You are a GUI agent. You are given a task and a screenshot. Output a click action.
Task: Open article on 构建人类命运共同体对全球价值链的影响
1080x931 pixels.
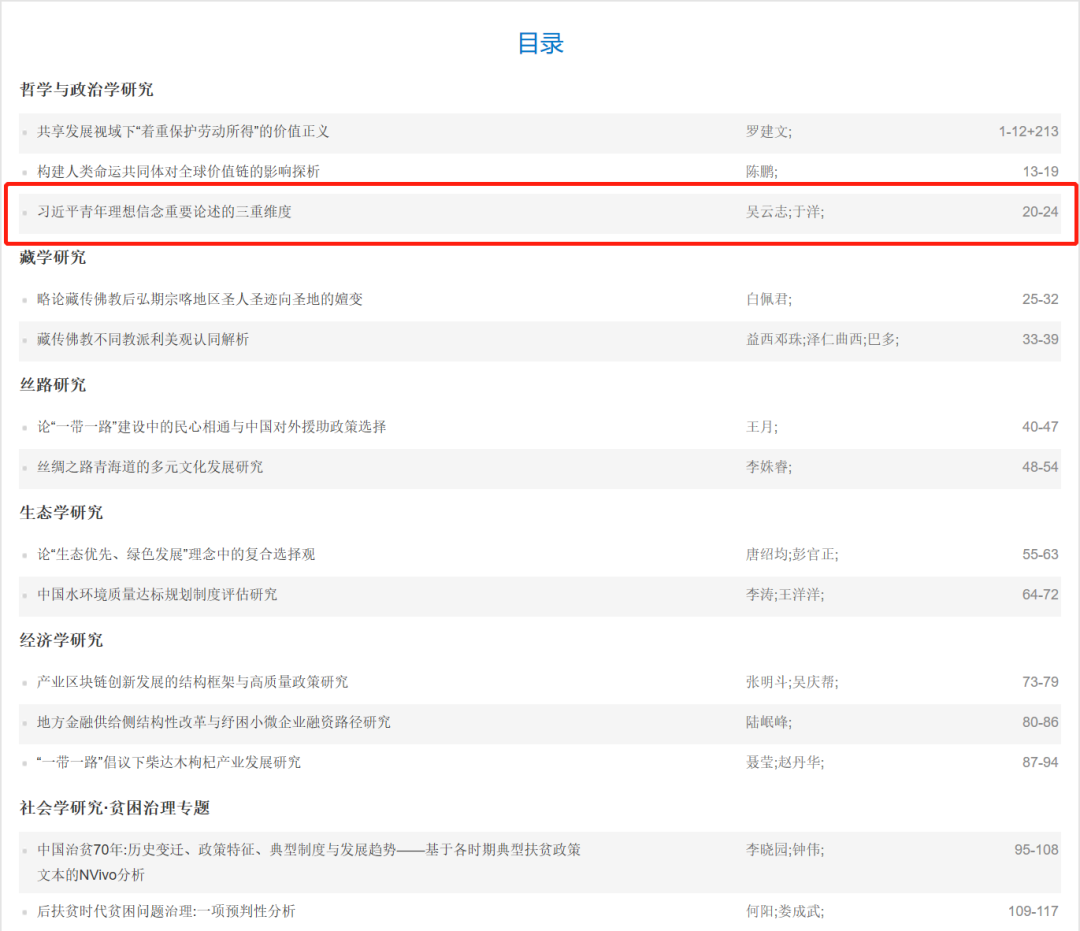pyautogui.click(x=178, y=171)
